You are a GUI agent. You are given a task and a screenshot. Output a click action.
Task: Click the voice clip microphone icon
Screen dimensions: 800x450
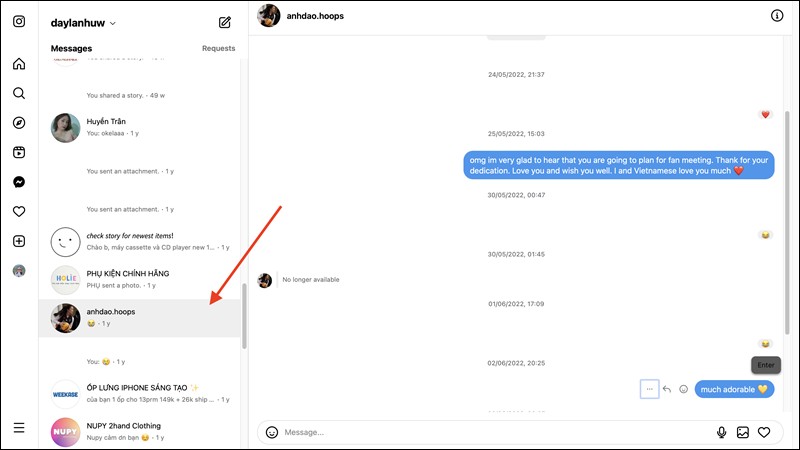(721, 432)
